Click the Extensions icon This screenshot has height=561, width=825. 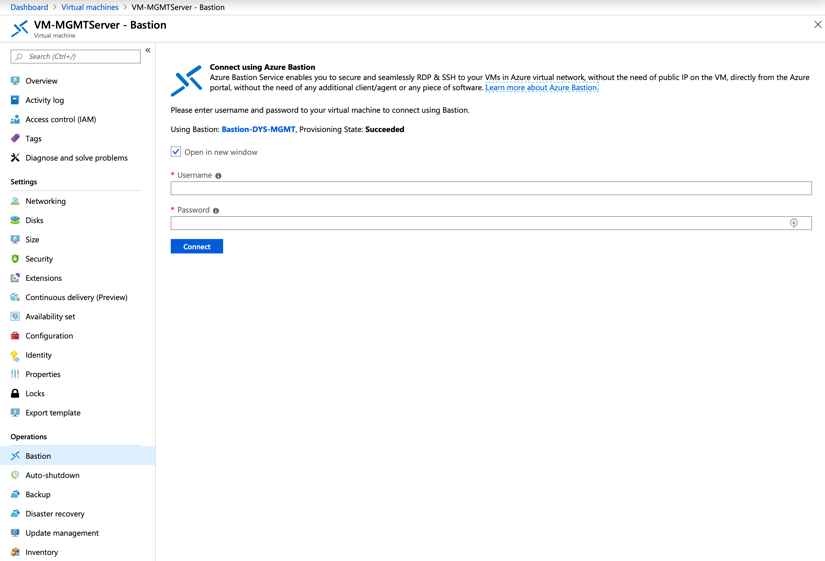tap(15, 278)
